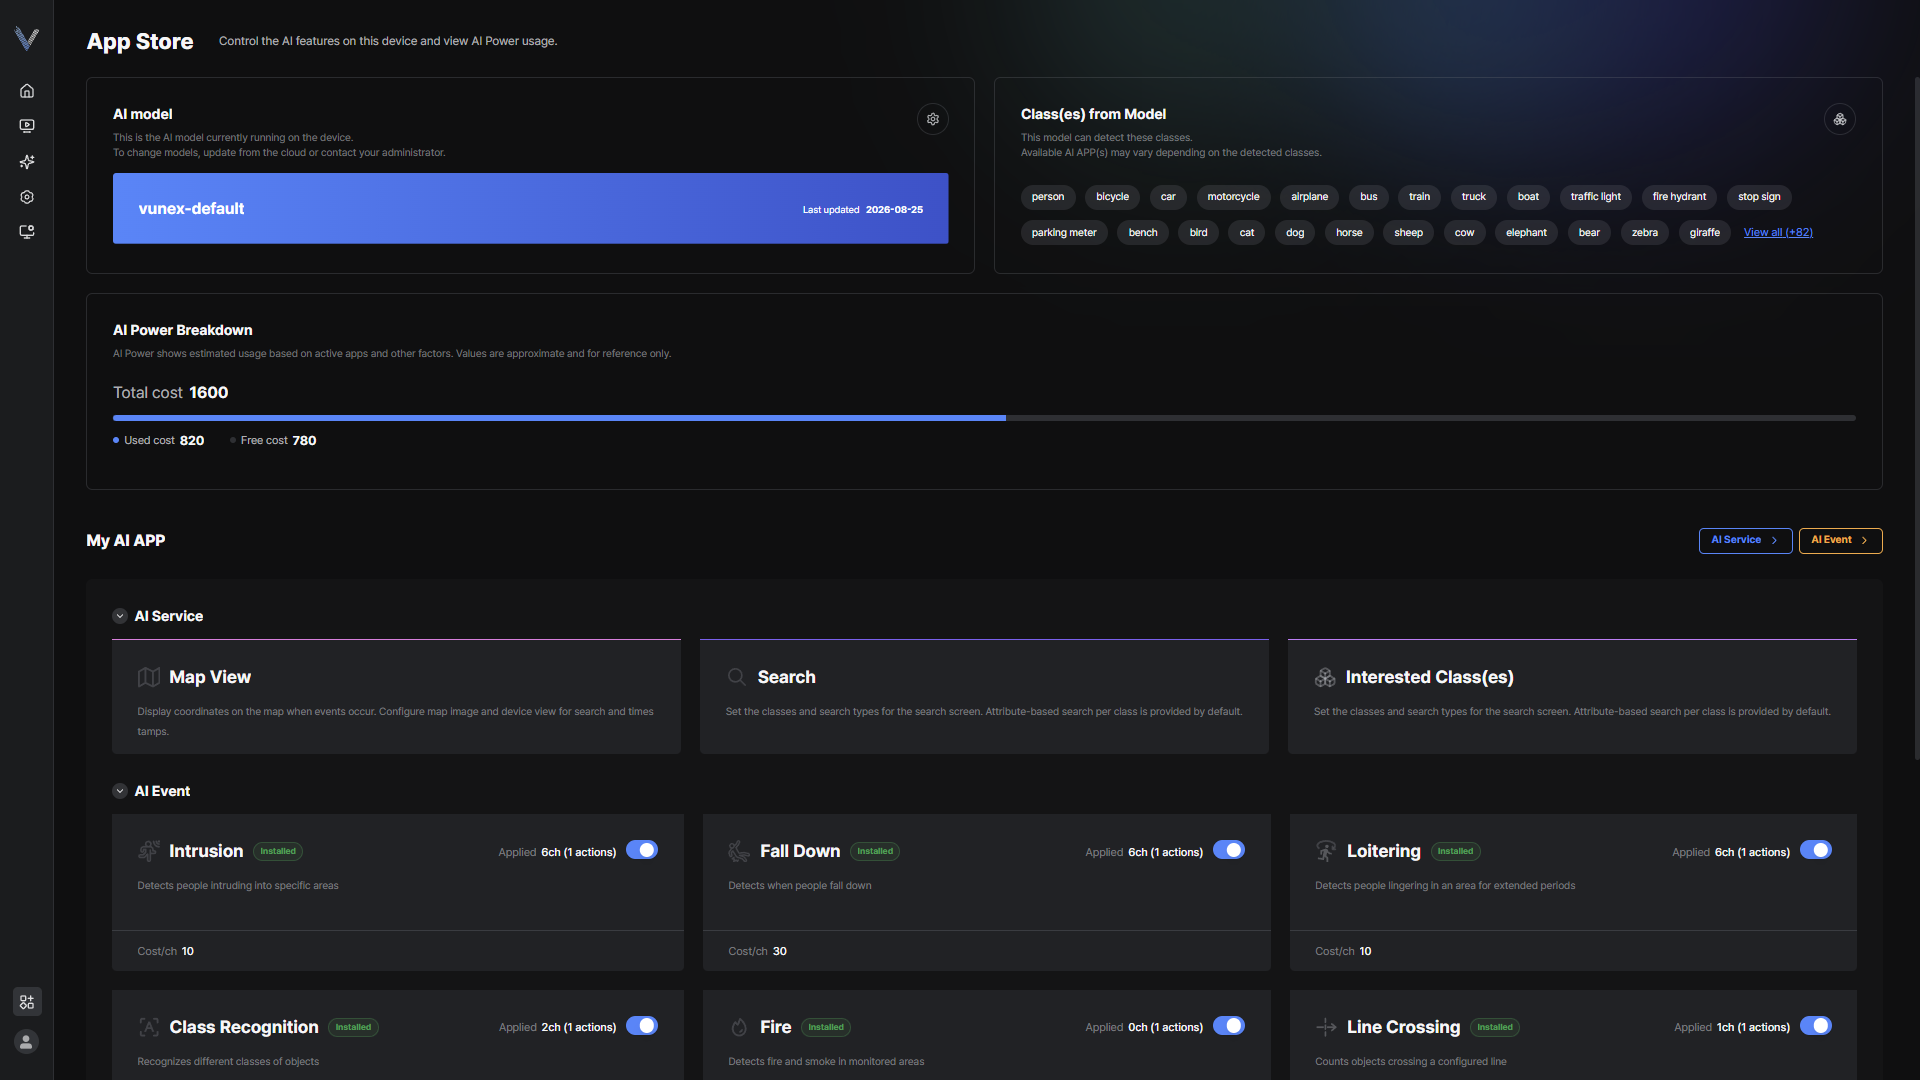Open the app grid icon in the sidebar

click(x=27, y=1002)
